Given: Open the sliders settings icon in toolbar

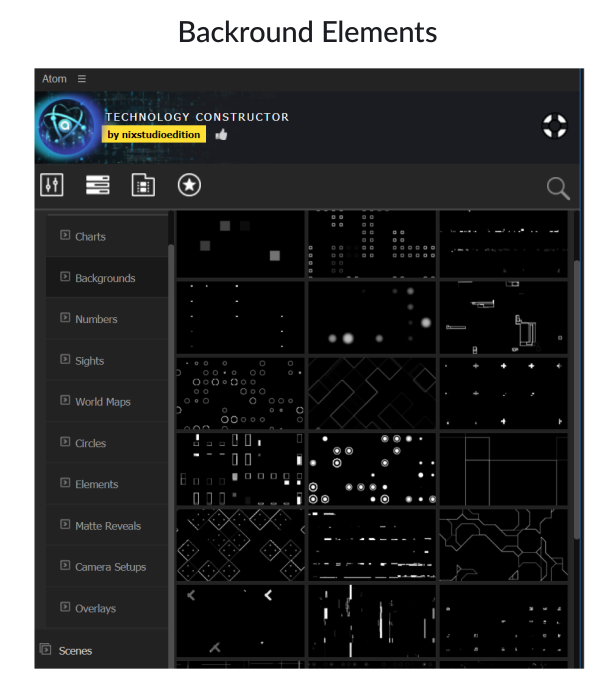Looking at the screenshot, I should click(52, 185).
